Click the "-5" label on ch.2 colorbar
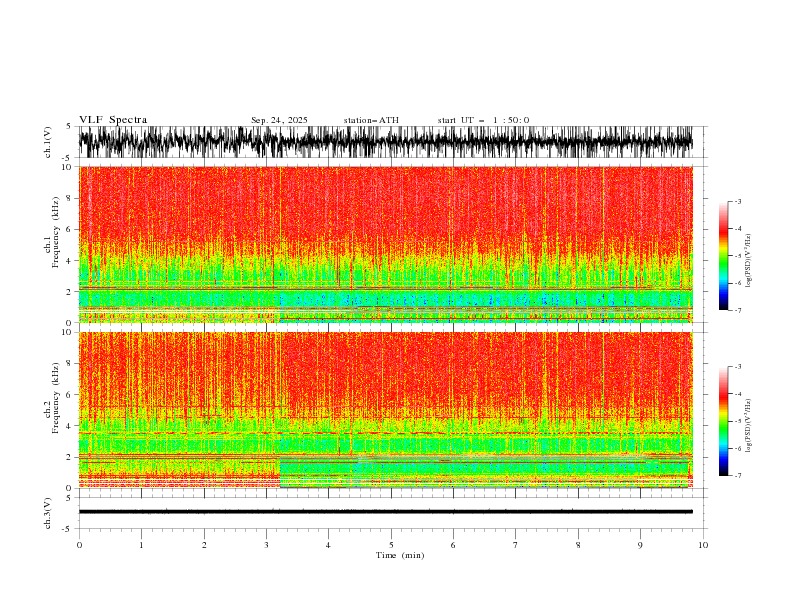The height and width of the screenshot is (612, 792). point(737,421)
